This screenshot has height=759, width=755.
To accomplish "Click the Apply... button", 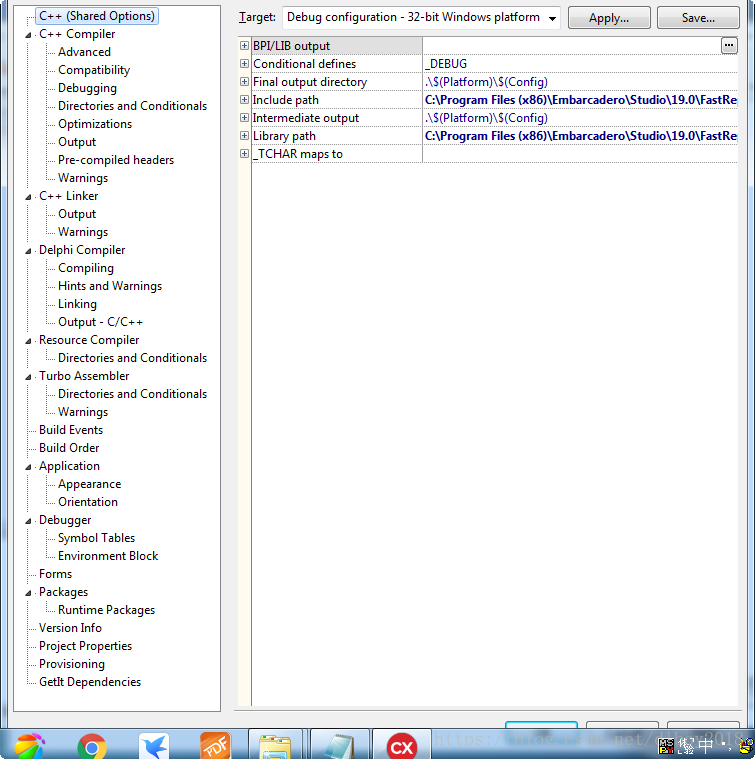I will point(609,18).
